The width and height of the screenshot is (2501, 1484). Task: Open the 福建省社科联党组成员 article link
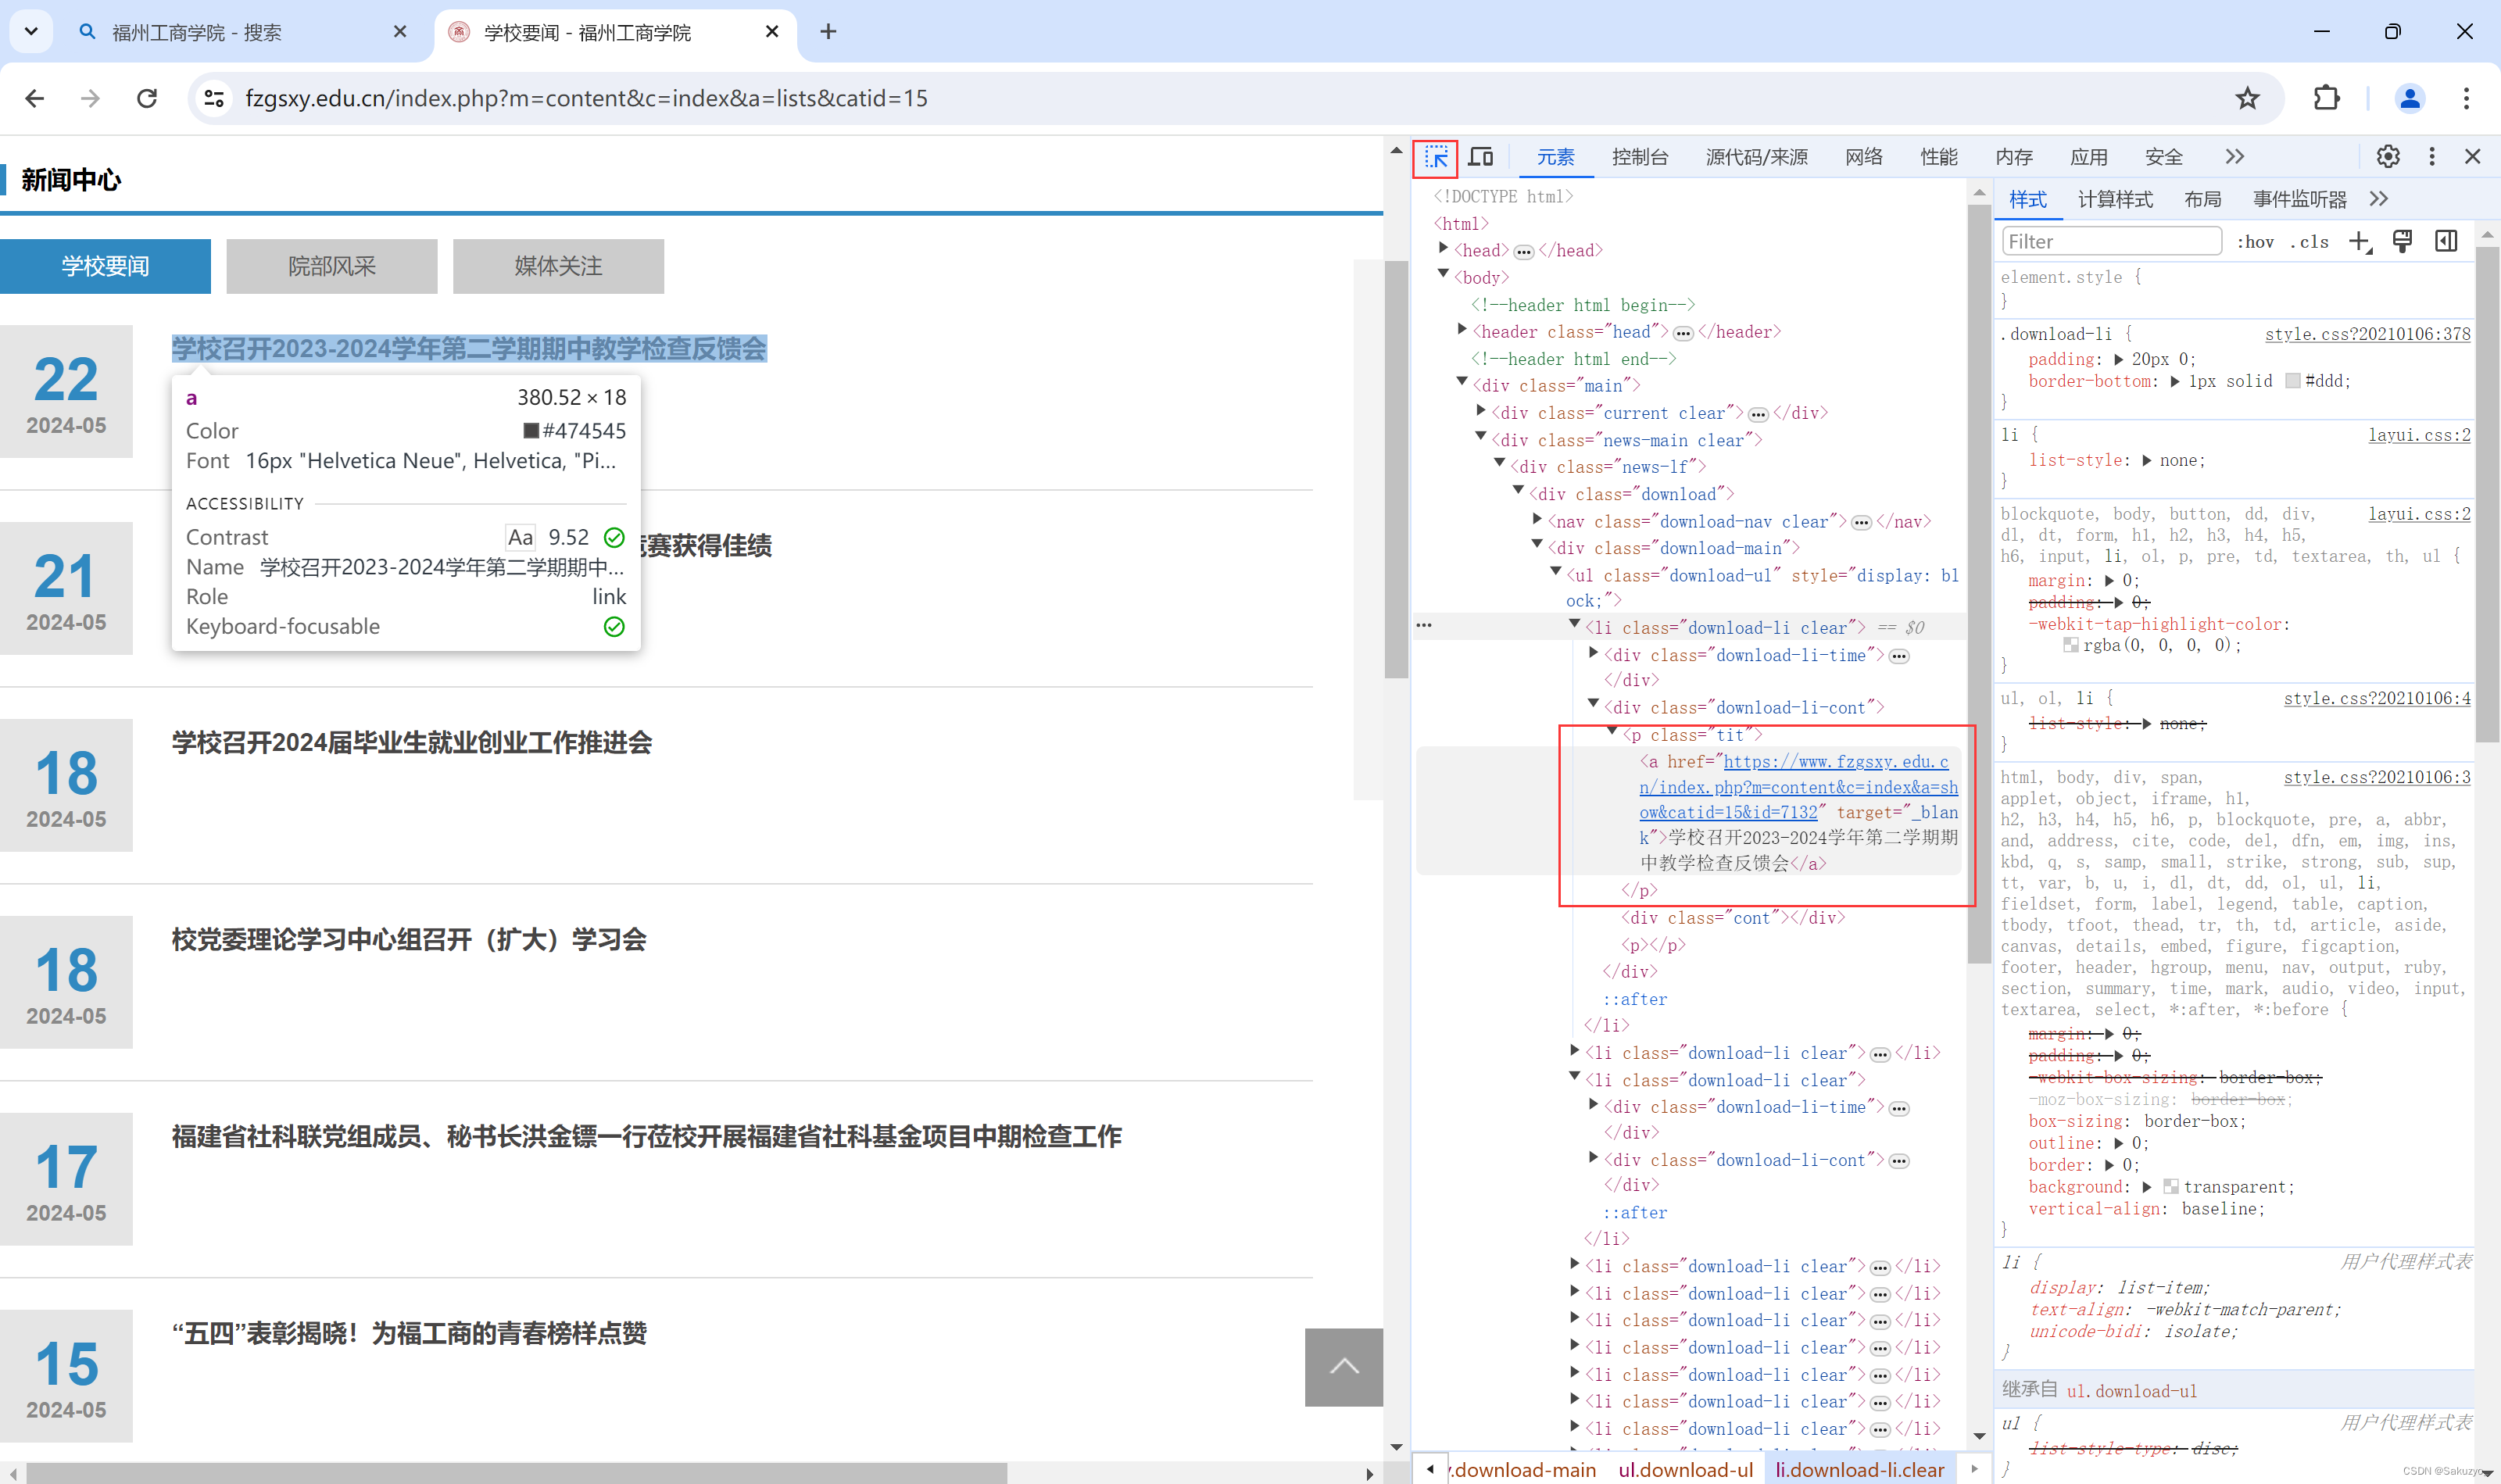(647, 1137)
